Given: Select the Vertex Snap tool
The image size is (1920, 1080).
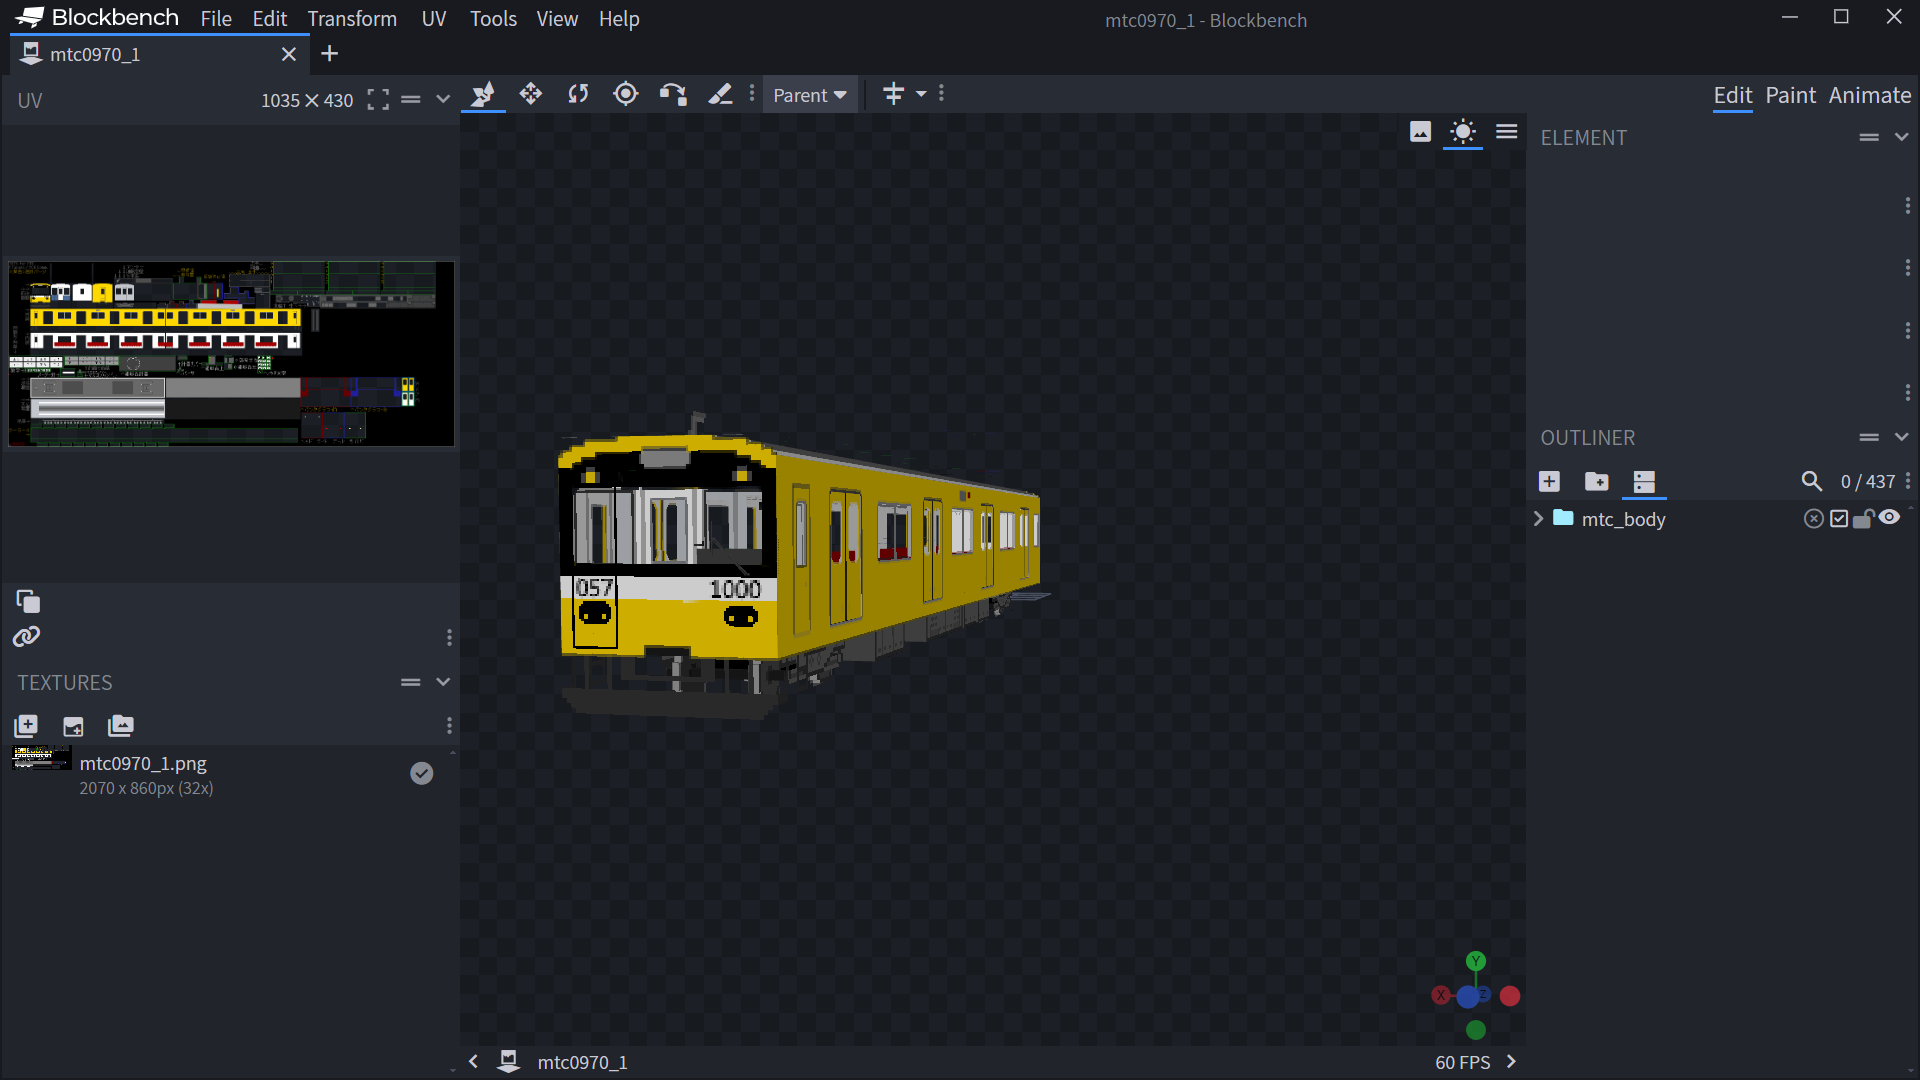Looking at the screenshot, I should 673,94.
